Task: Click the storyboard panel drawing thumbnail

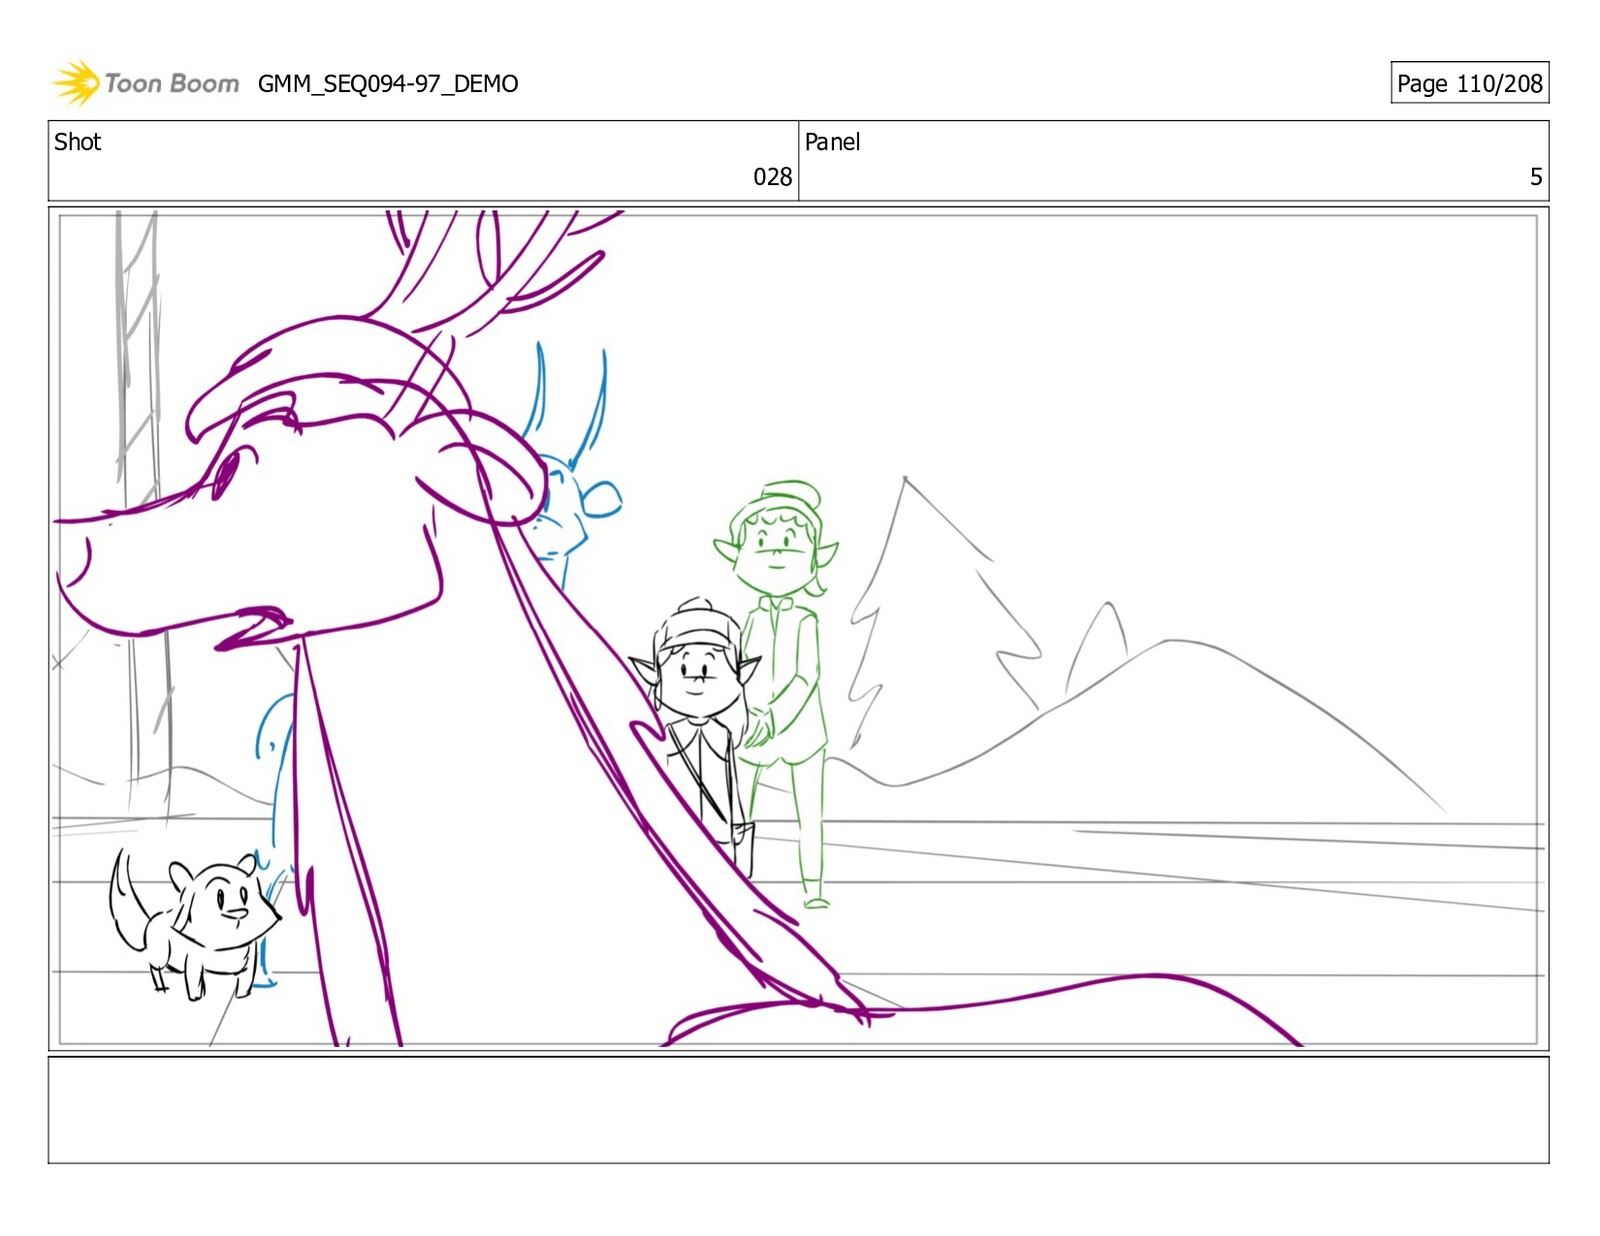Action: tap(799, 629)
